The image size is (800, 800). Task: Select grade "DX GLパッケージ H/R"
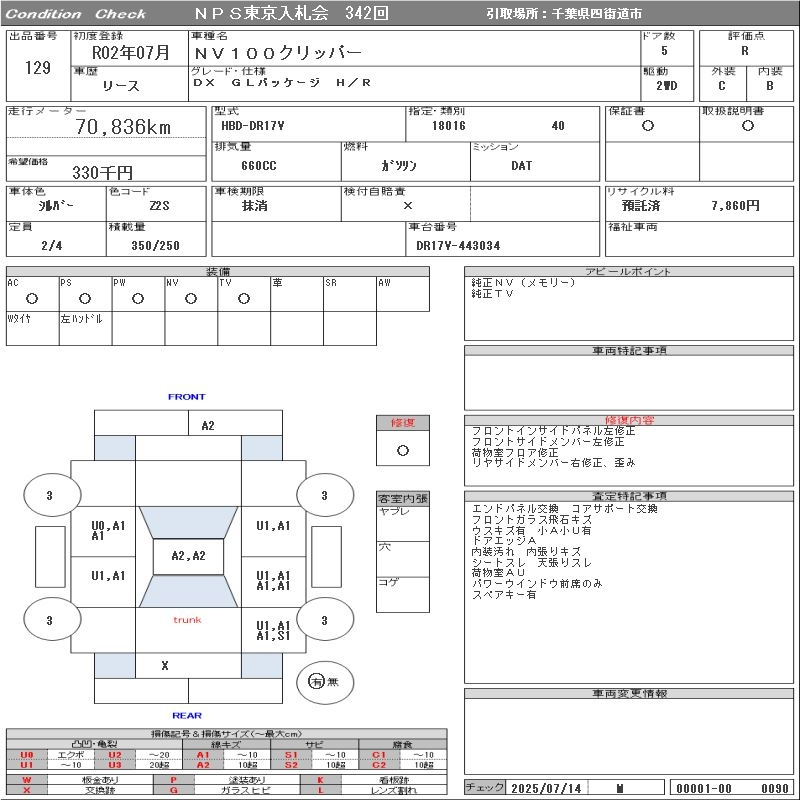[x=282, y=83]
